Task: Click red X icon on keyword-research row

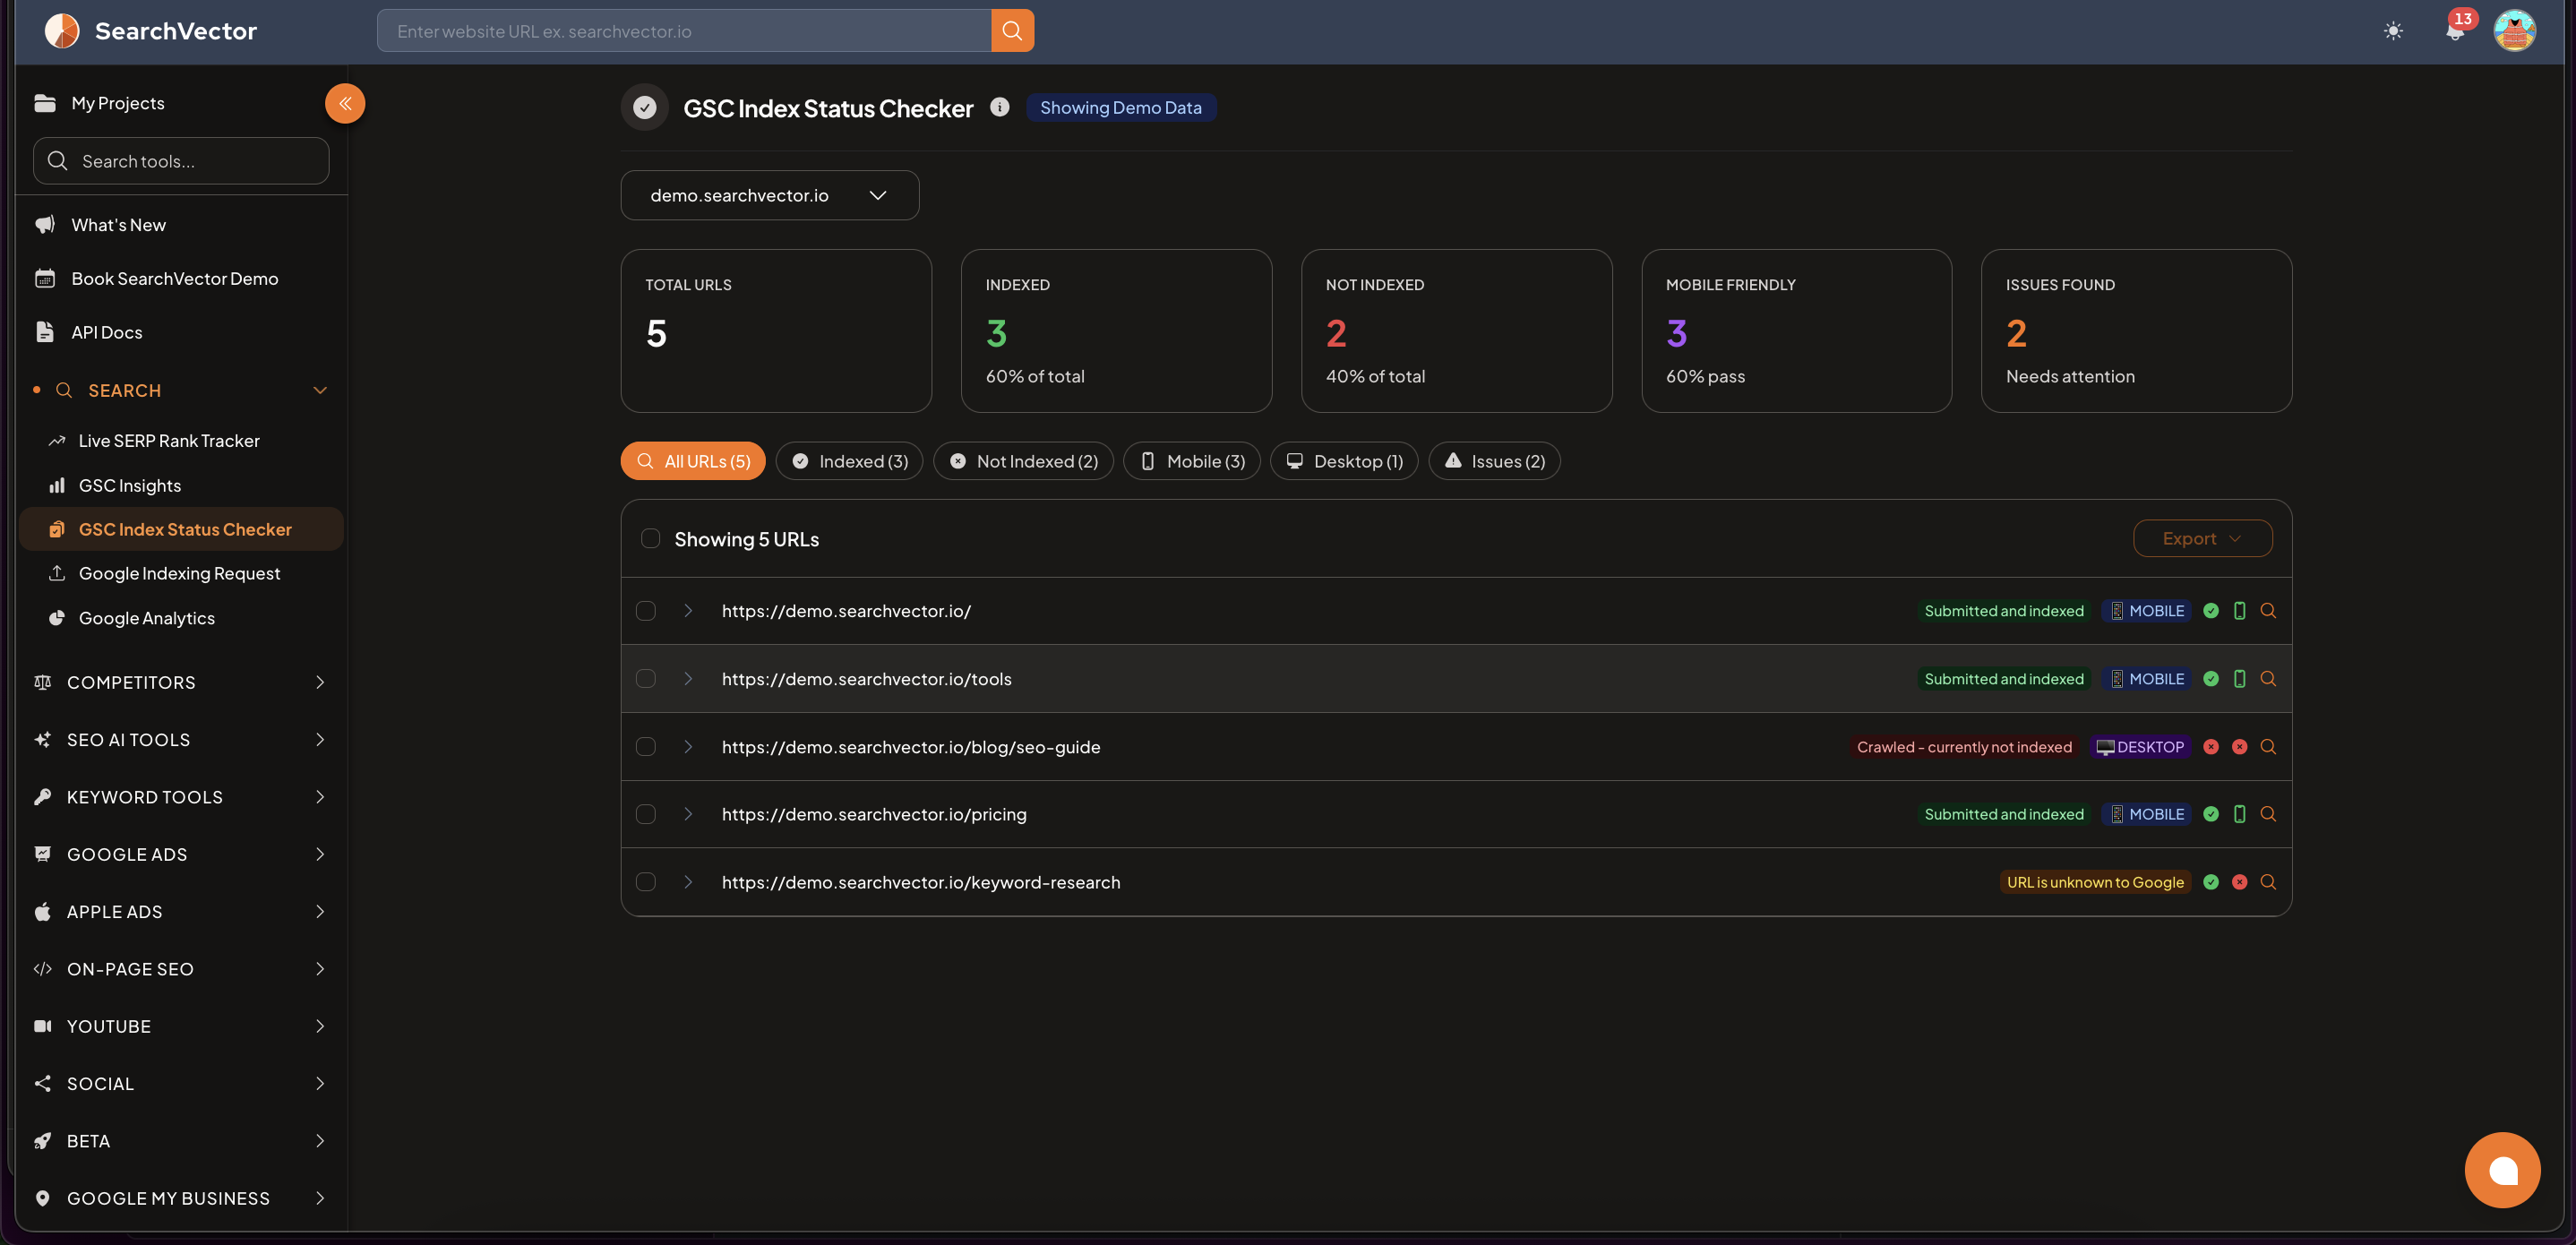Action: click(x=2240, y=882)
